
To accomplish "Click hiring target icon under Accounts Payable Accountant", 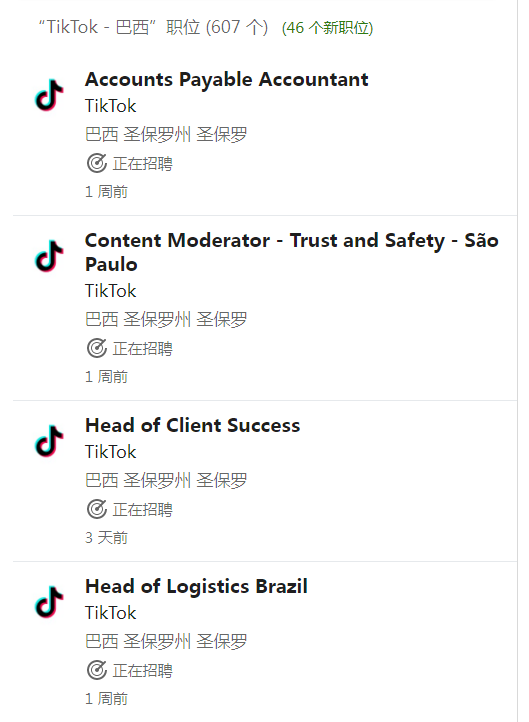I will tap(97, 163).
